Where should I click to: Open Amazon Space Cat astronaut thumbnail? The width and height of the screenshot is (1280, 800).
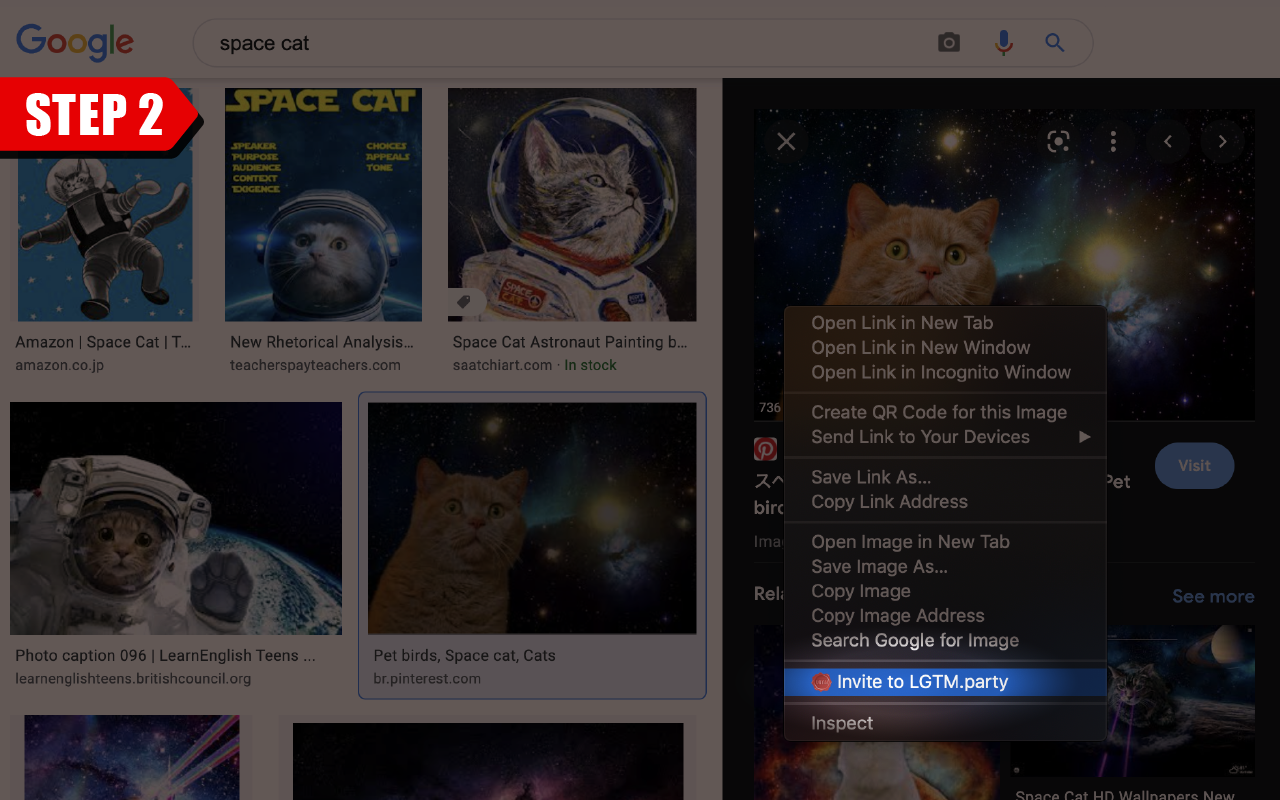[104, 205]
